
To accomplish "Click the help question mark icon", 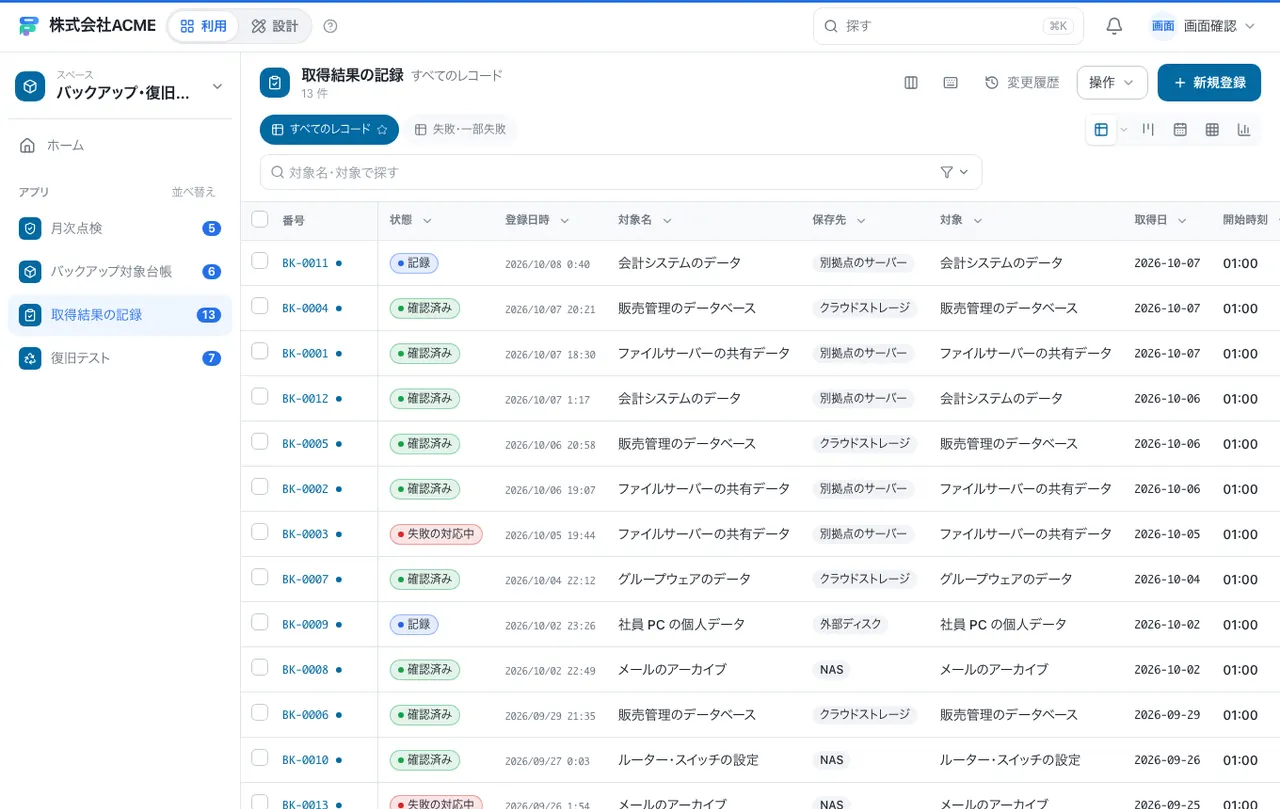I will point(331,26).
